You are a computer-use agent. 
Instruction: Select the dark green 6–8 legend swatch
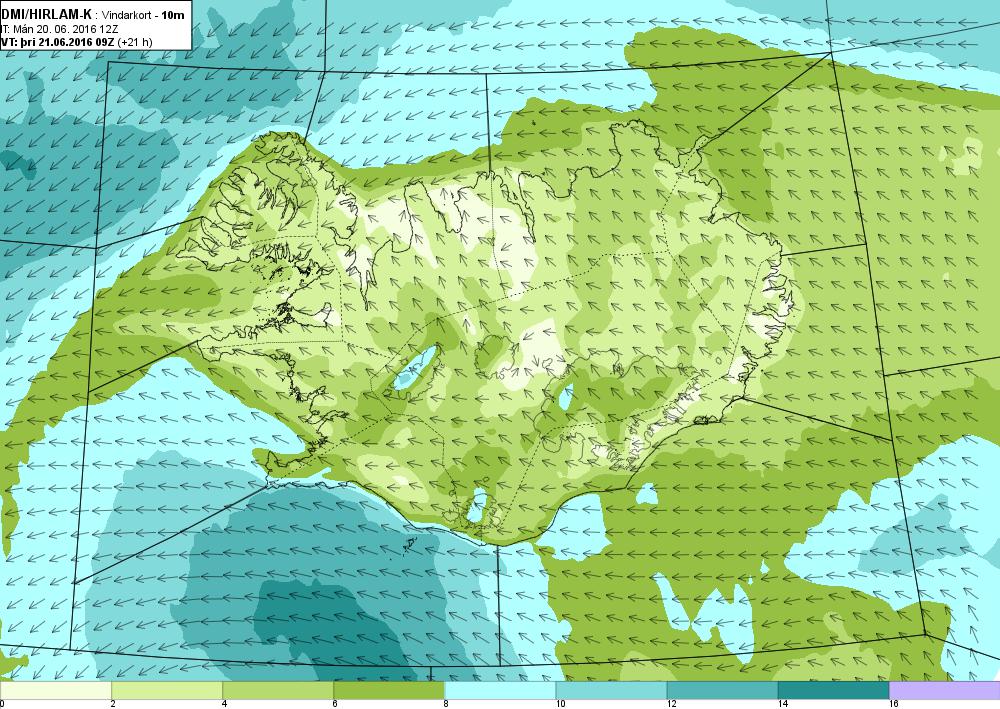pyautogui.click(x=389, y=690)
